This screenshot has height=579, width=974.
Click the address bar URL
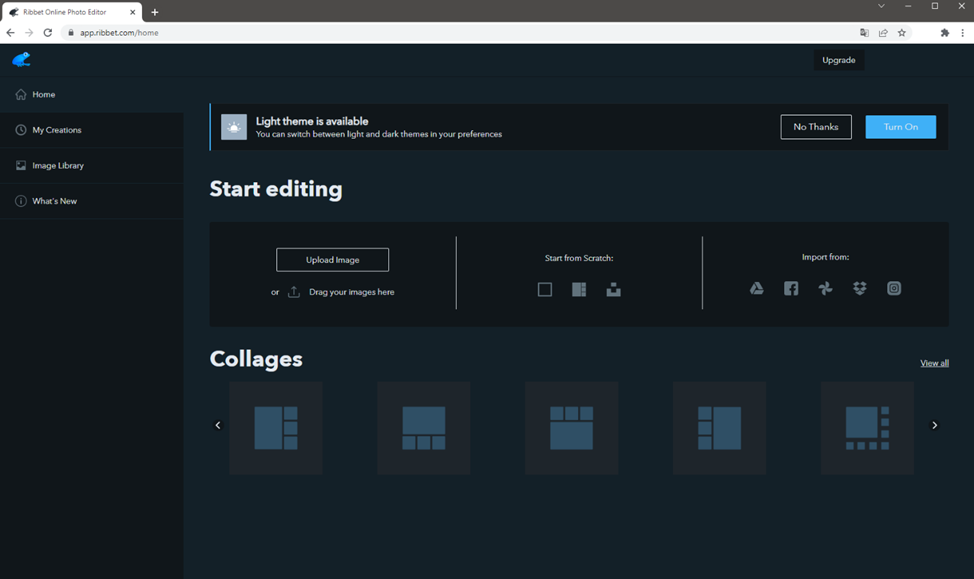(x=119, y=33)
